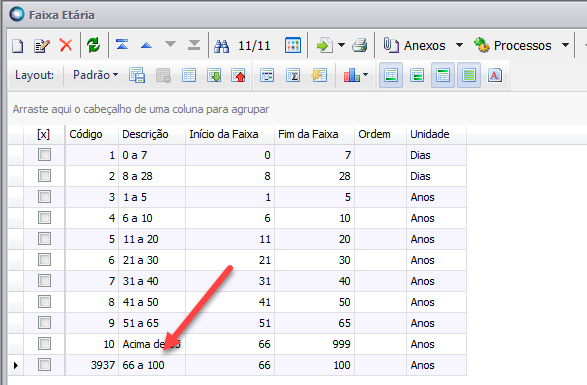The width and height of the screenshot is (587, 385).
Task: Select the Unidade cell 'Dias' in row '0 a 7'
Action: click(x=437, y=155)
